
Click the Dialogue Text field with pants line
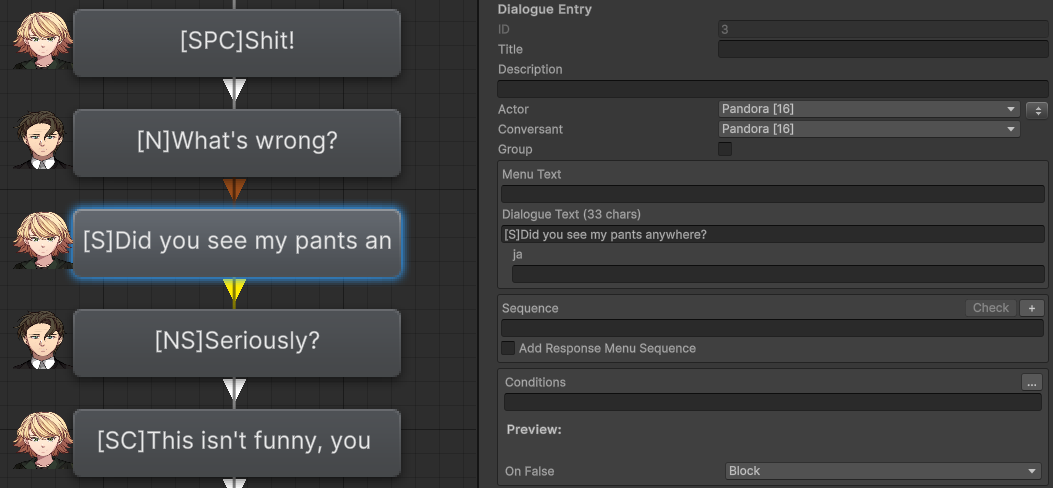(x=773, y=234)
